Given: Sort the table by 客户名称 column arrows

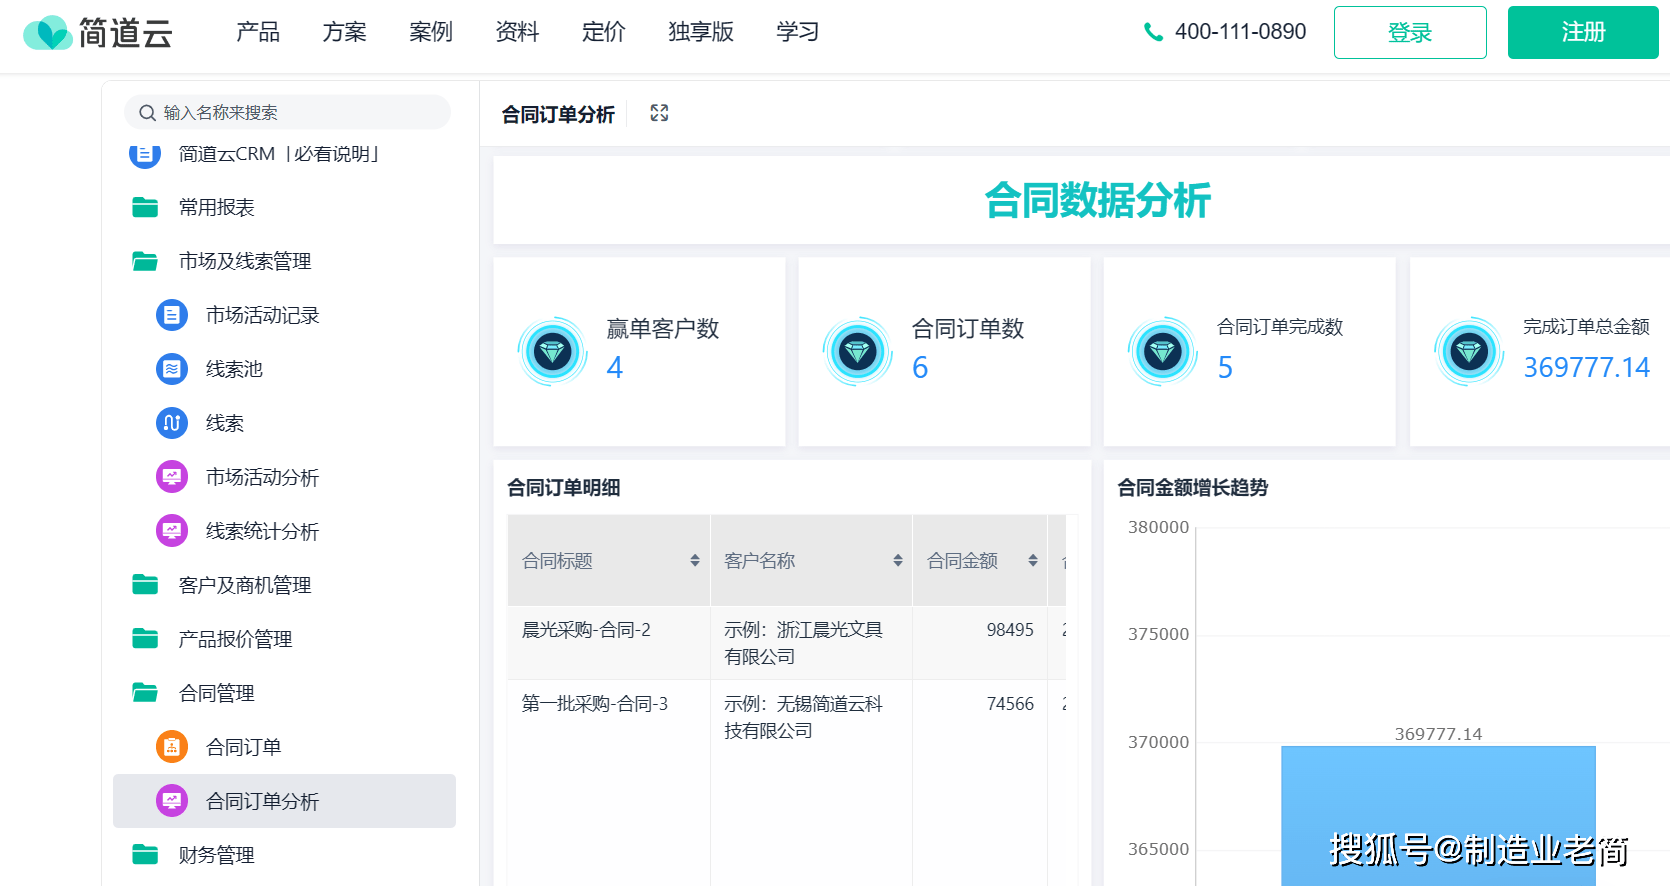Looking at the screenshot, I should coord(898,561).
